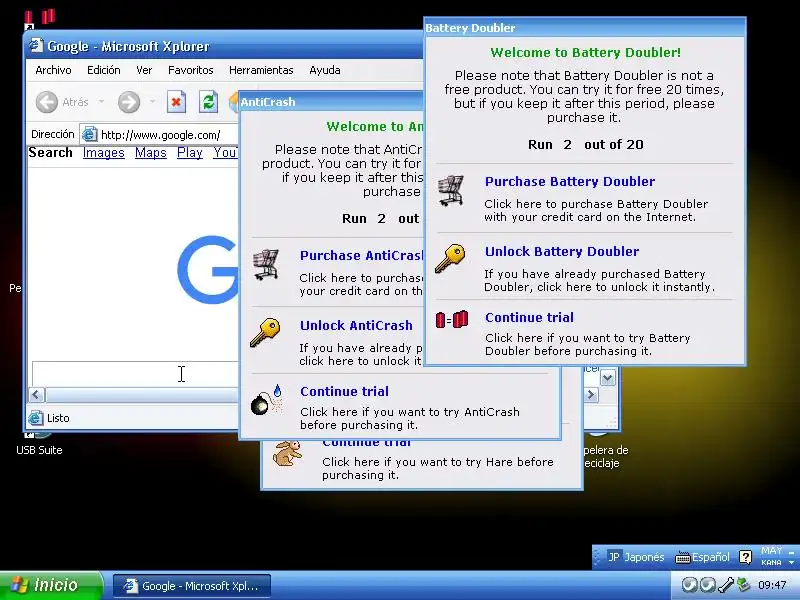Open the Favoritos menu

(x=191, y=70)
